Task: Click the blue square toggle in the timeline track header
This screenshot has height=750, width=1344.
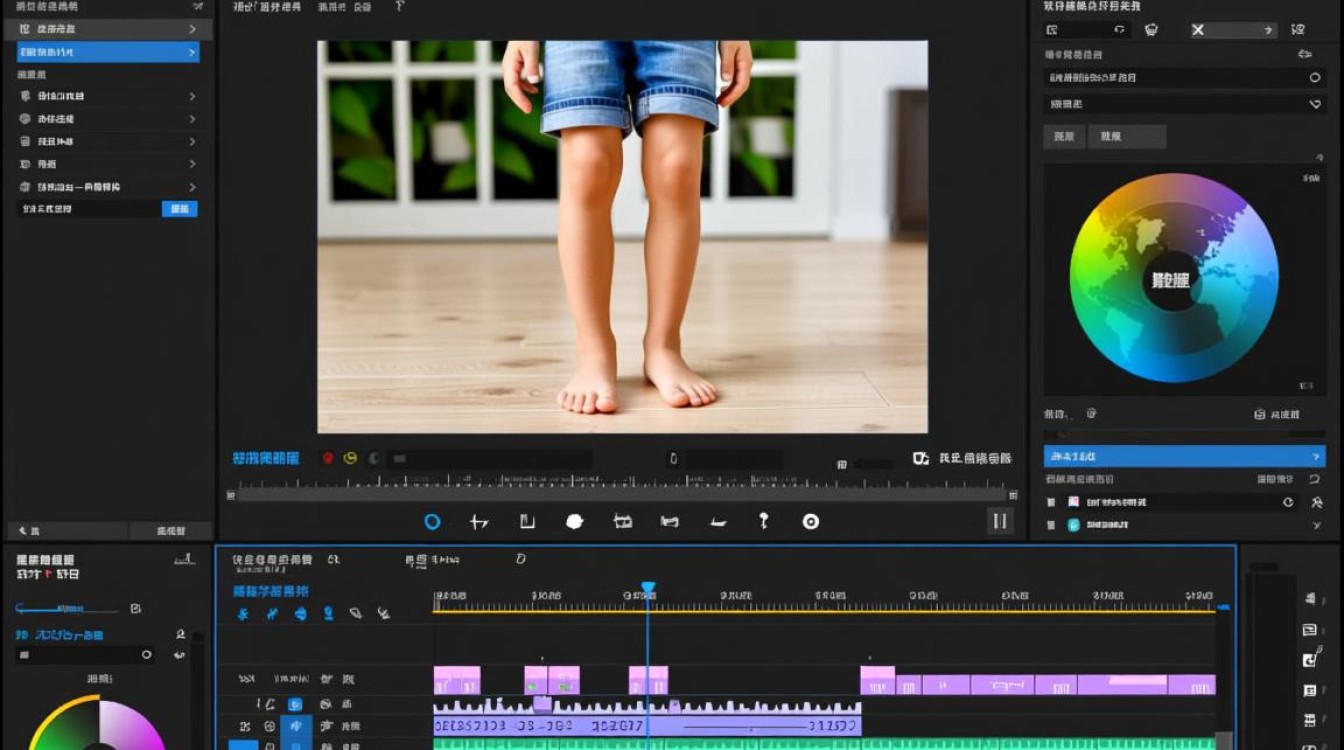Action: pyautogui.click(x=295, y=705)
